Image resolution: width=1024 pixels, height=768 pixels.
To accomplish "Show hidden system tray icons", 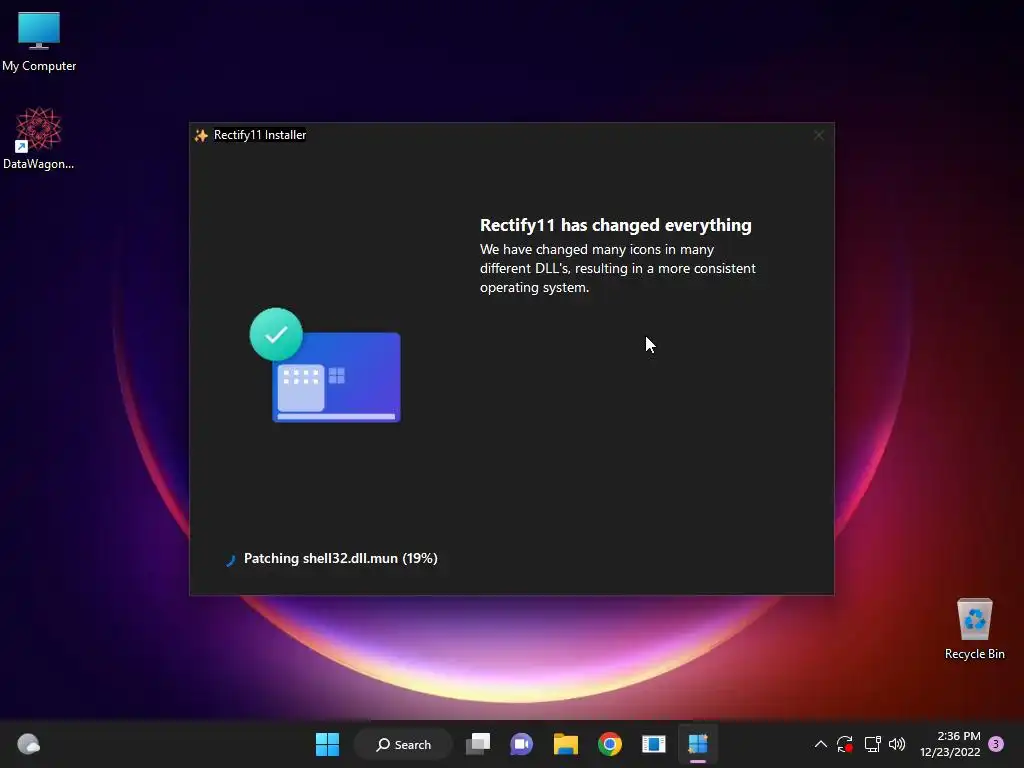I will tap(821, 744).
